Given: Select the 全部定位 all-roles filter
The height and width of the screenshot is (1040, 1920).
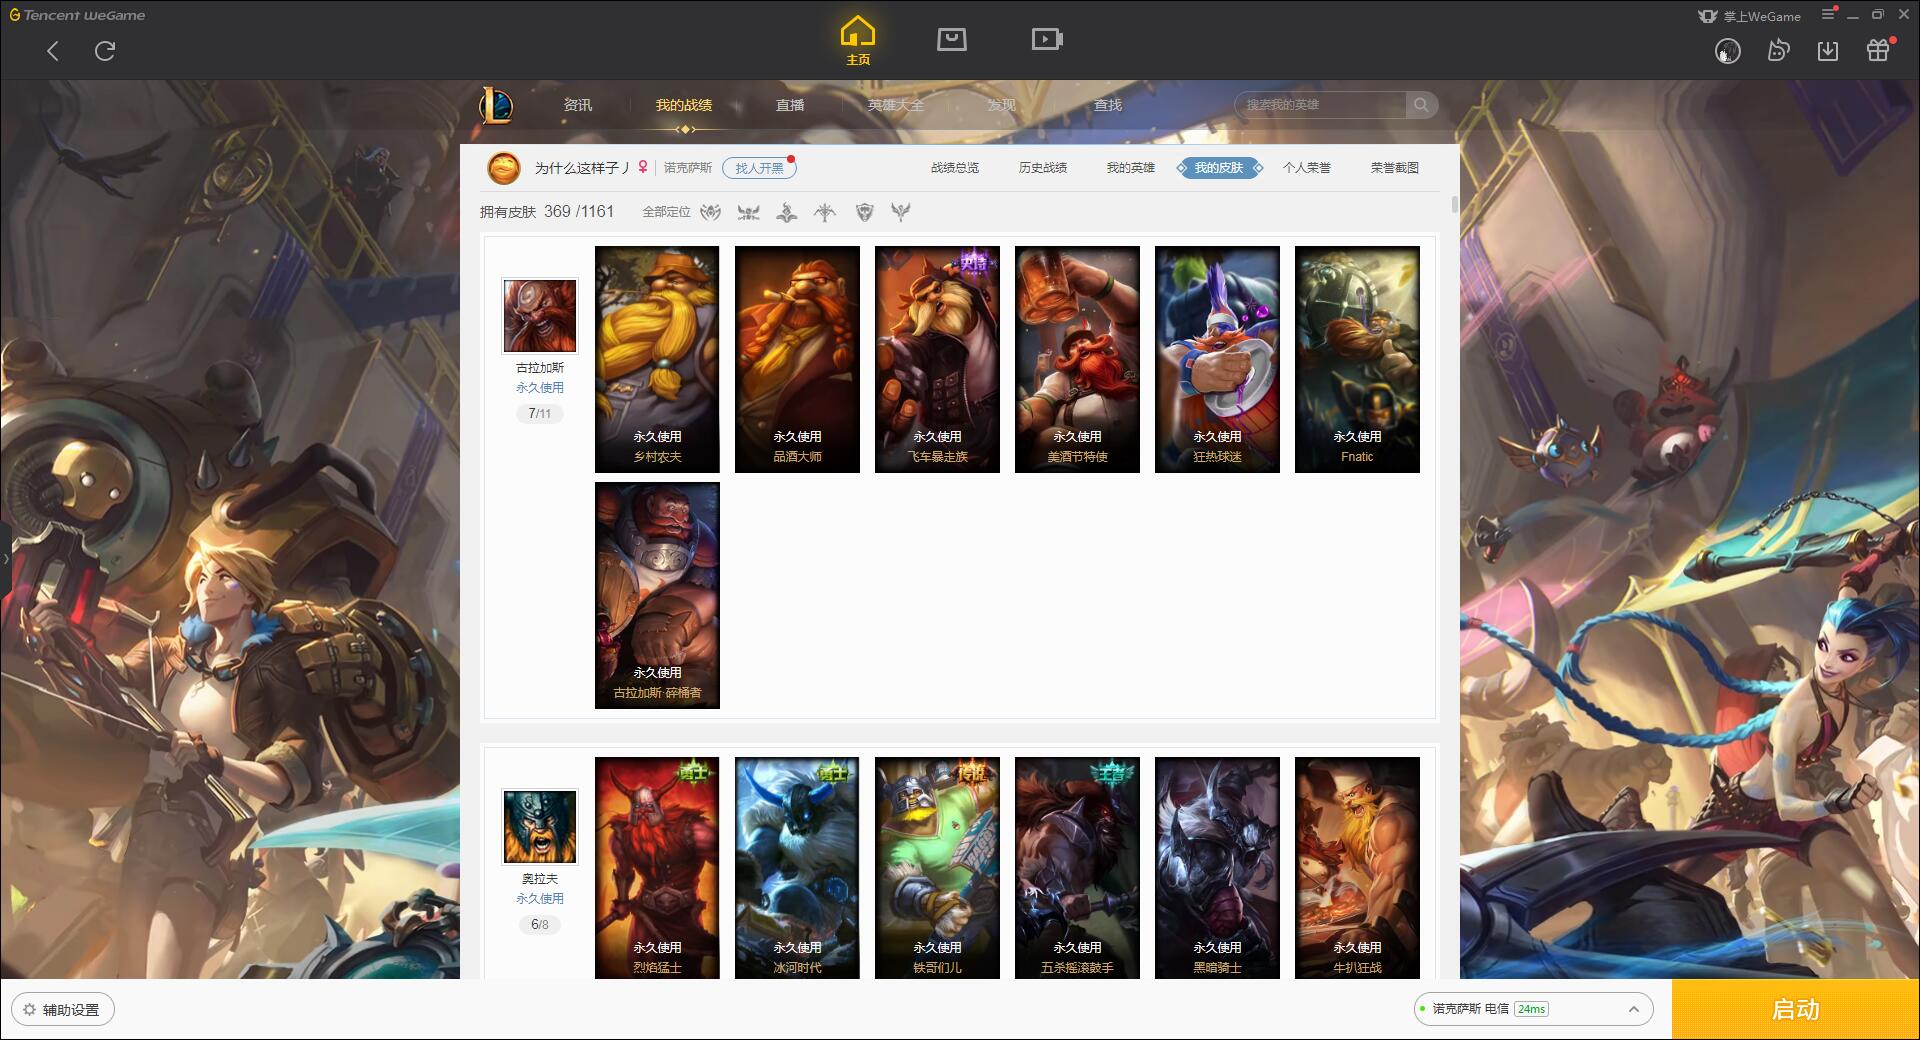Looking at the screenshot, I should (666, 212).
